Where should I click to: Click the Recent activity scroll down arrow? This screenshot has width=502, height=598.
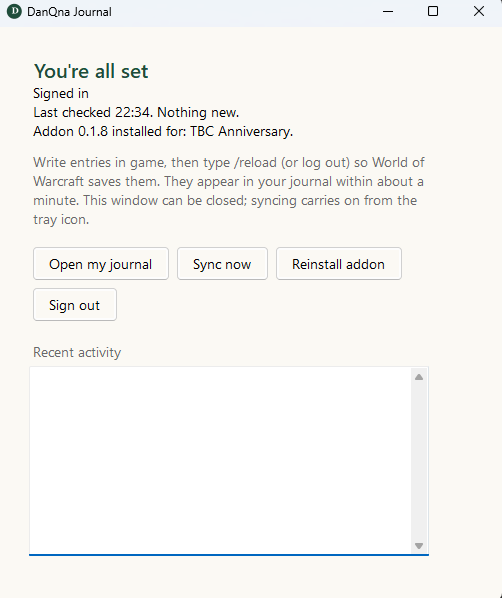[x=419, y=546]
